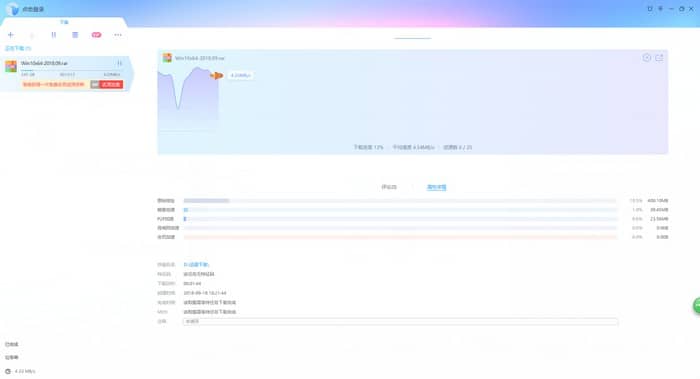
Task: Open the pink VIP badge icon
Action: click(96, 35)
